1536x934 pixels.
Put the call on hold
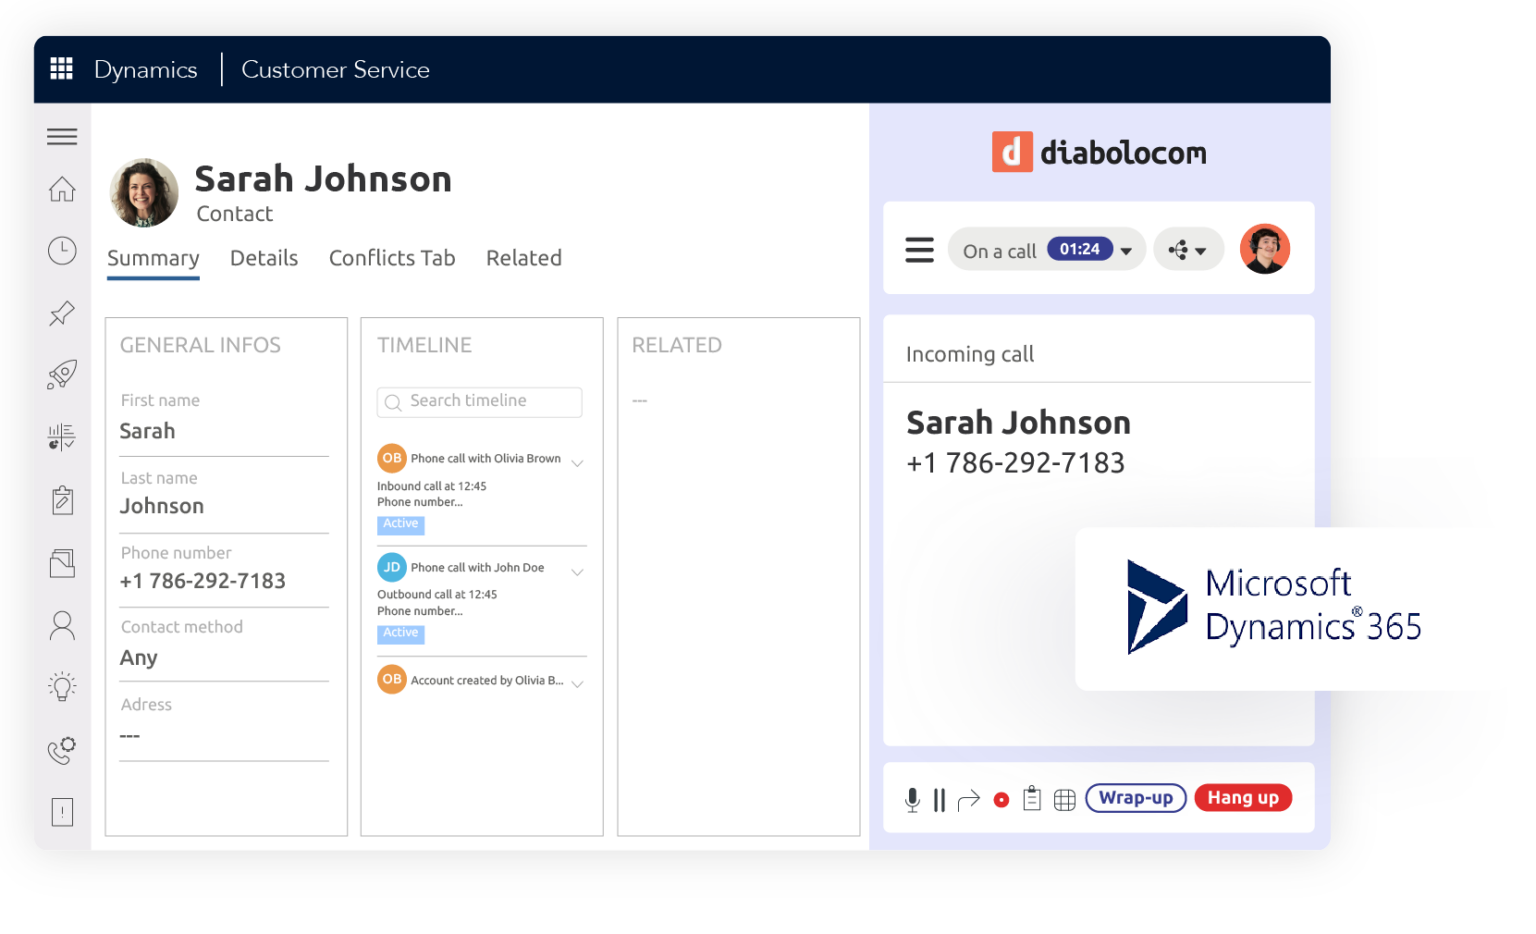click(939, 799)
